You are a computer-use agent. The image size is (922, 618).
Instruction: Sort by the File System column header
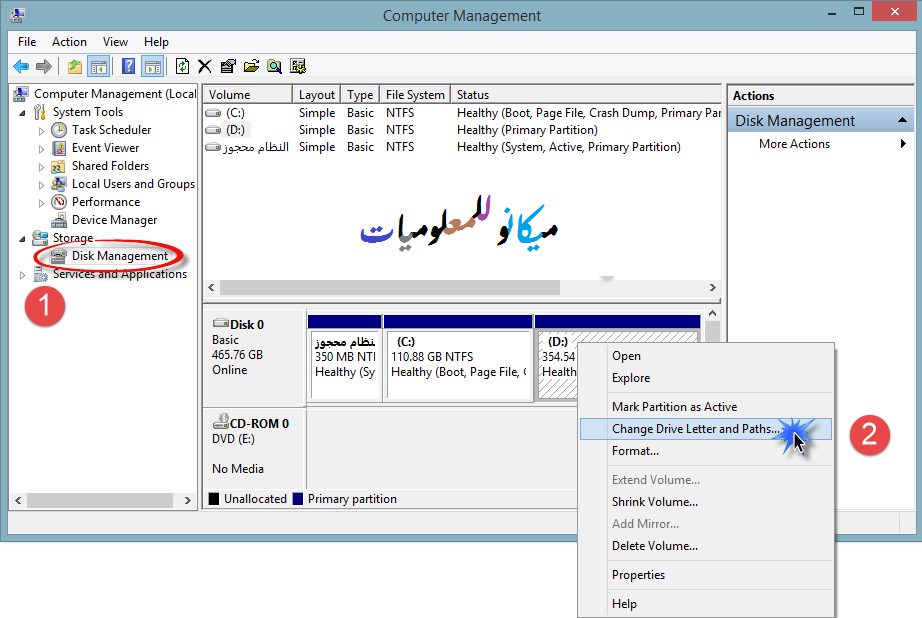click(415, 95)
